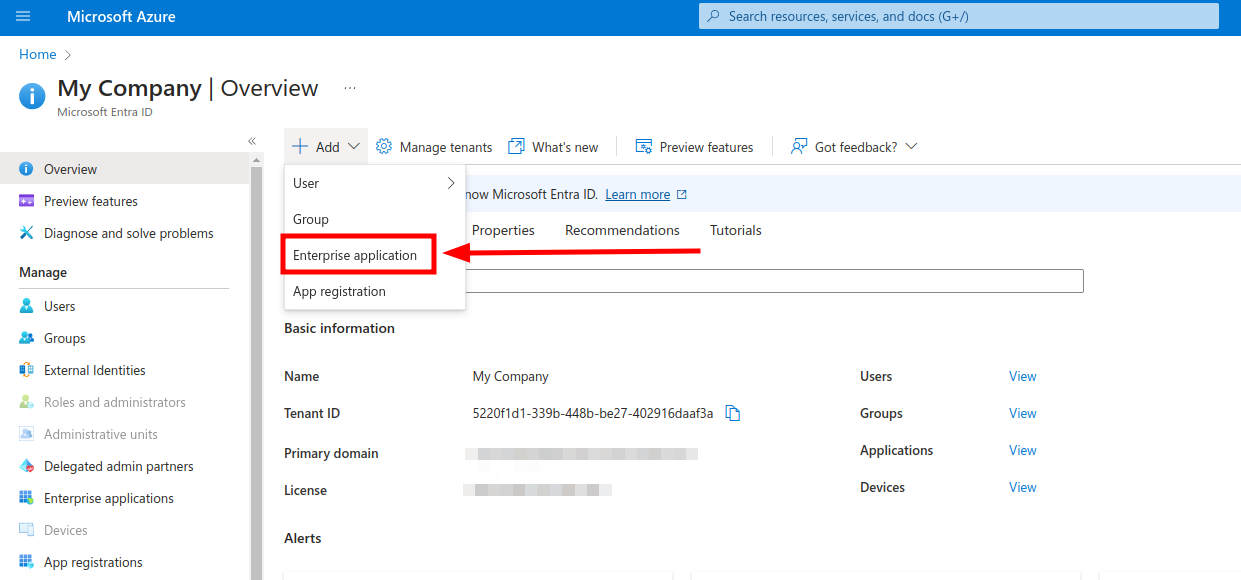
Task: Click the Users icon in the sidebar
Action: (x=27, y=306)
